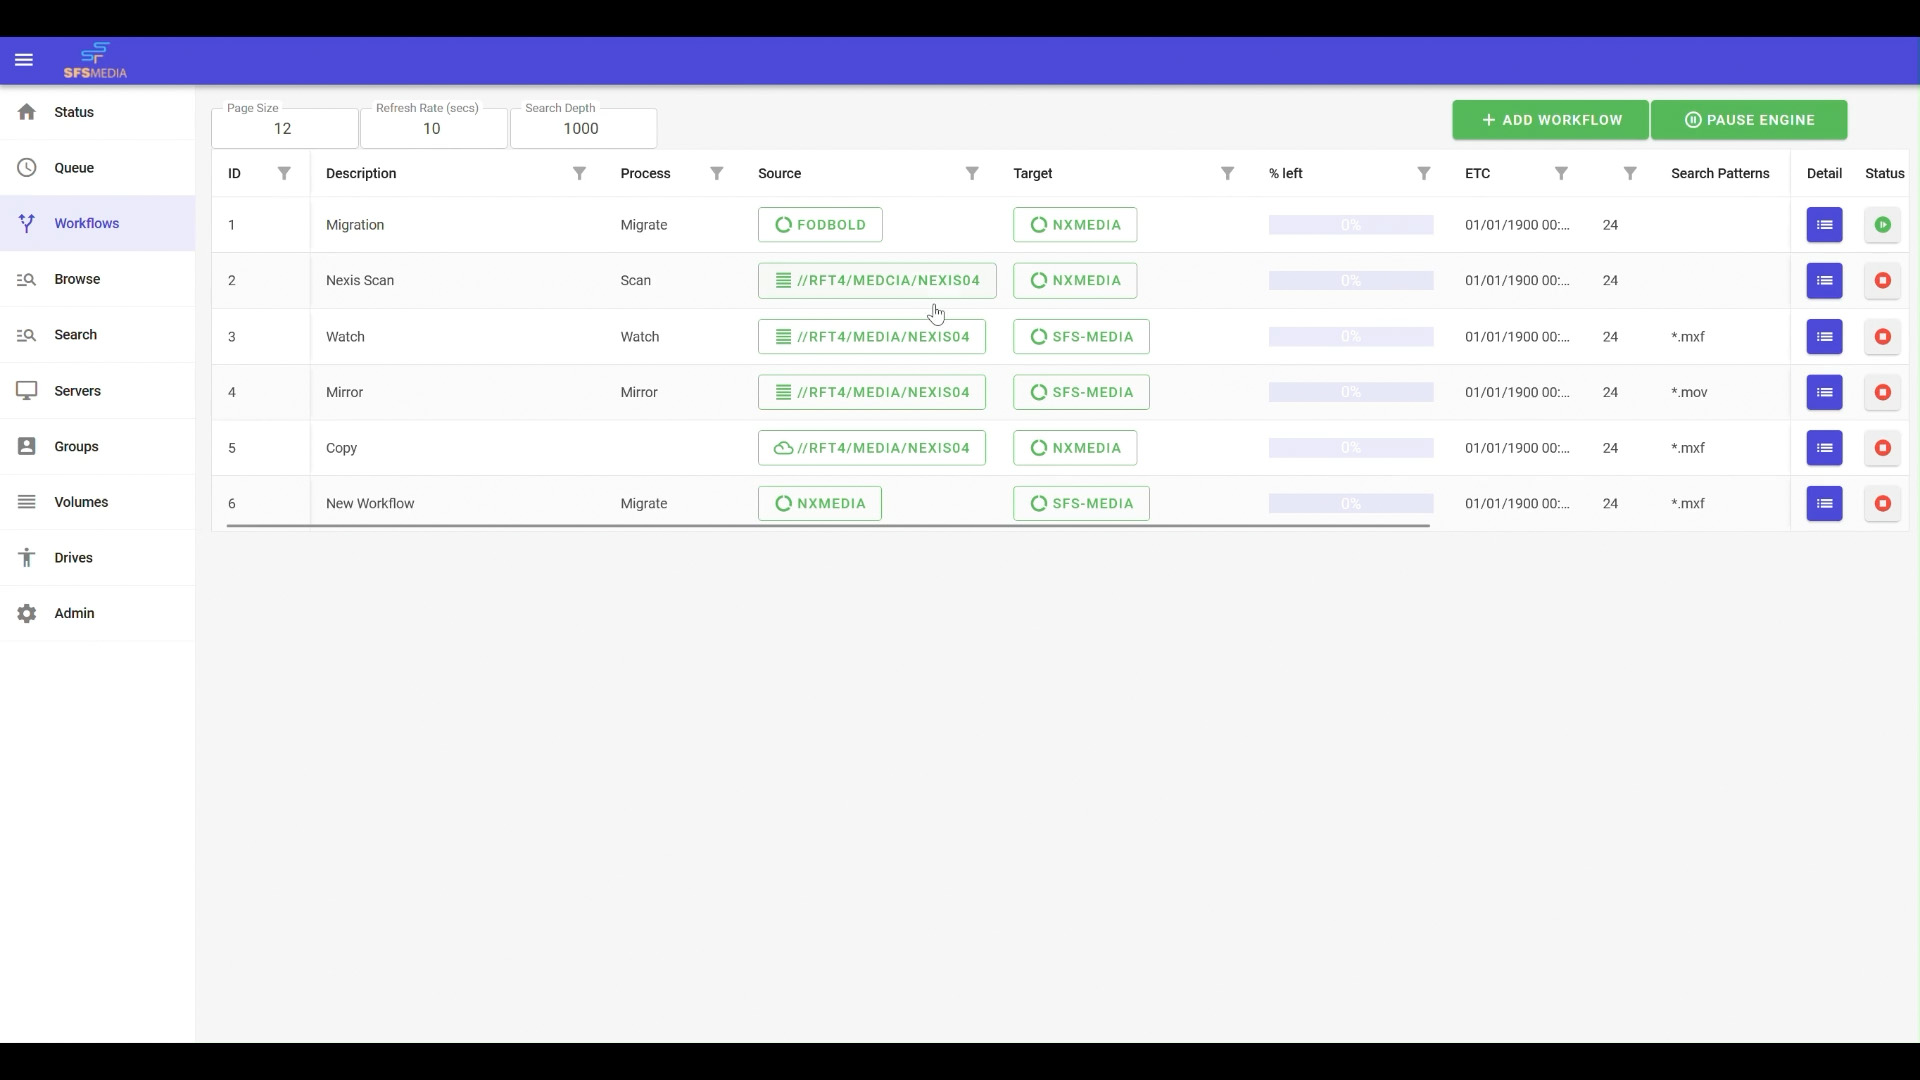Open the detail list for Copy workflow
Screen dimensions: 1920x1080
click(x=1824, y=448)
